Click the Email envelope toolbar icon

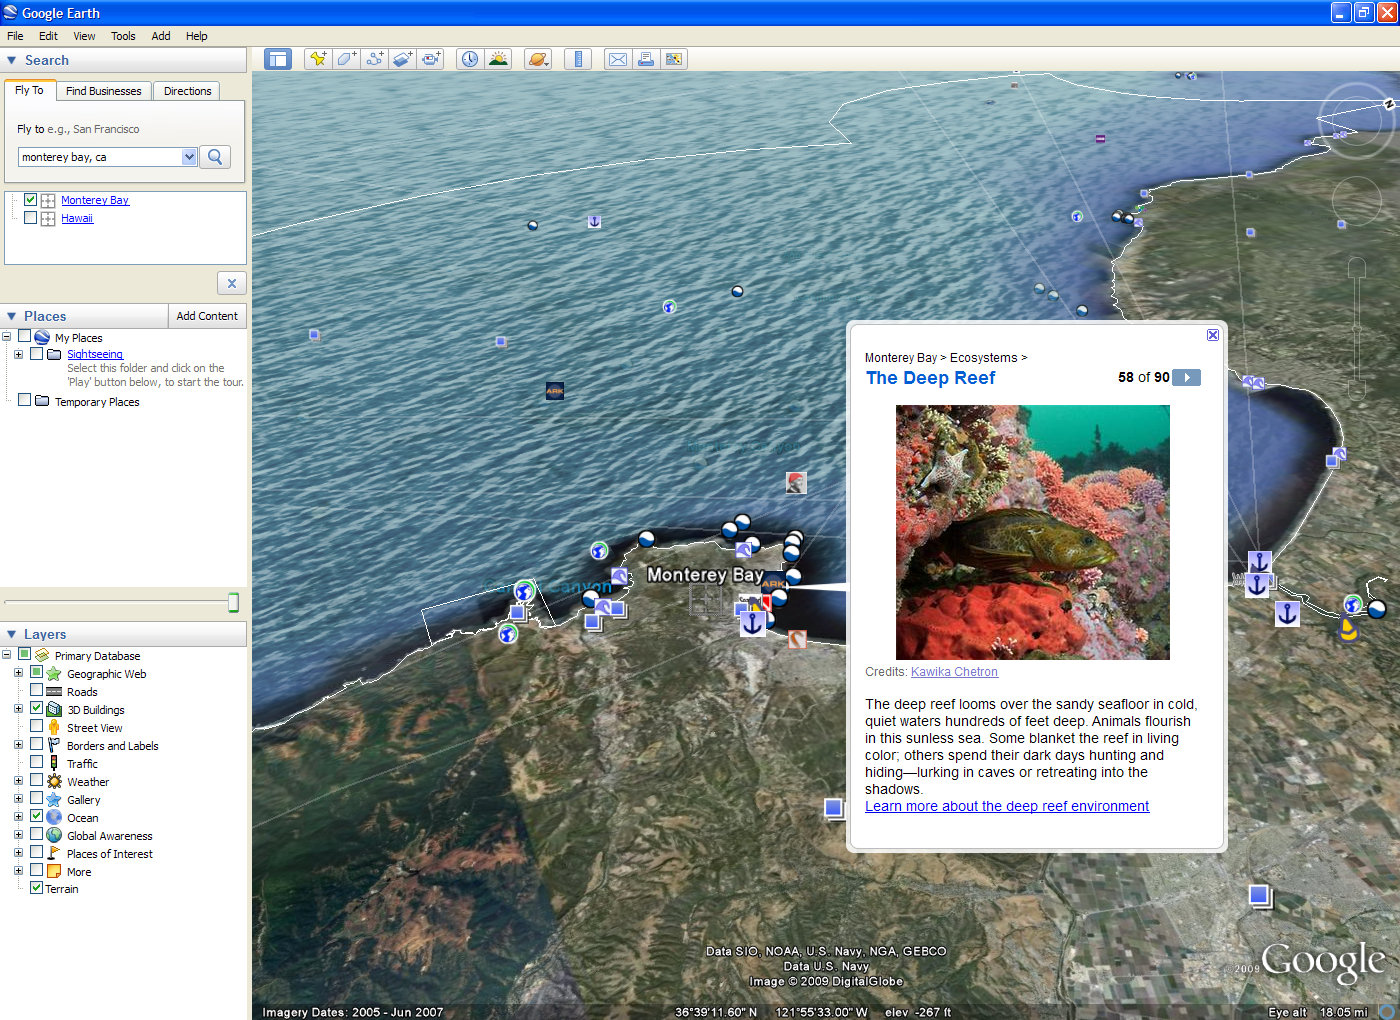(618, 59)
